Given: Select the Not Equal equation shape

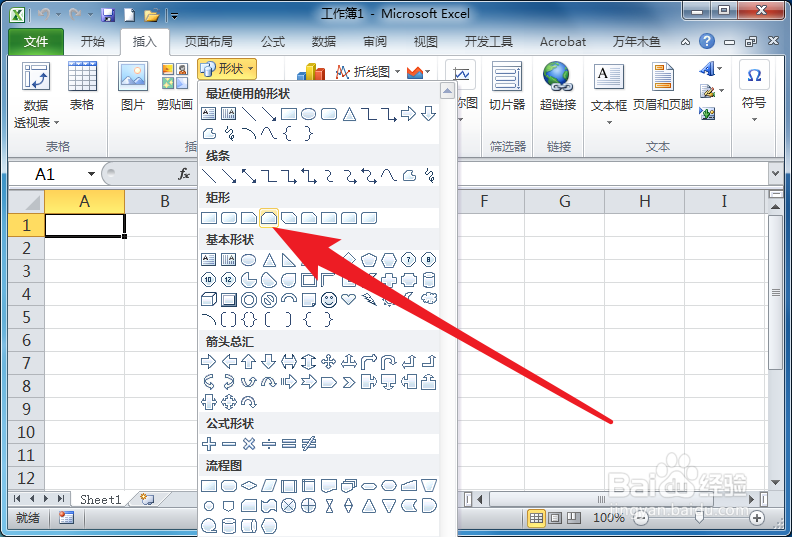Looking at the screenshot, I should 309,444.
